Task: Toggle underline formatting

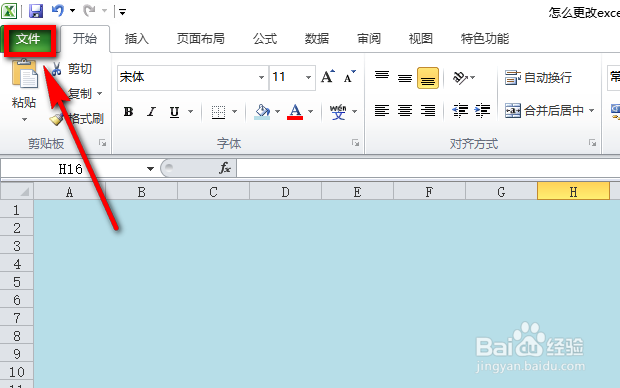Action: pyautogui.click(x=174, y=112)
